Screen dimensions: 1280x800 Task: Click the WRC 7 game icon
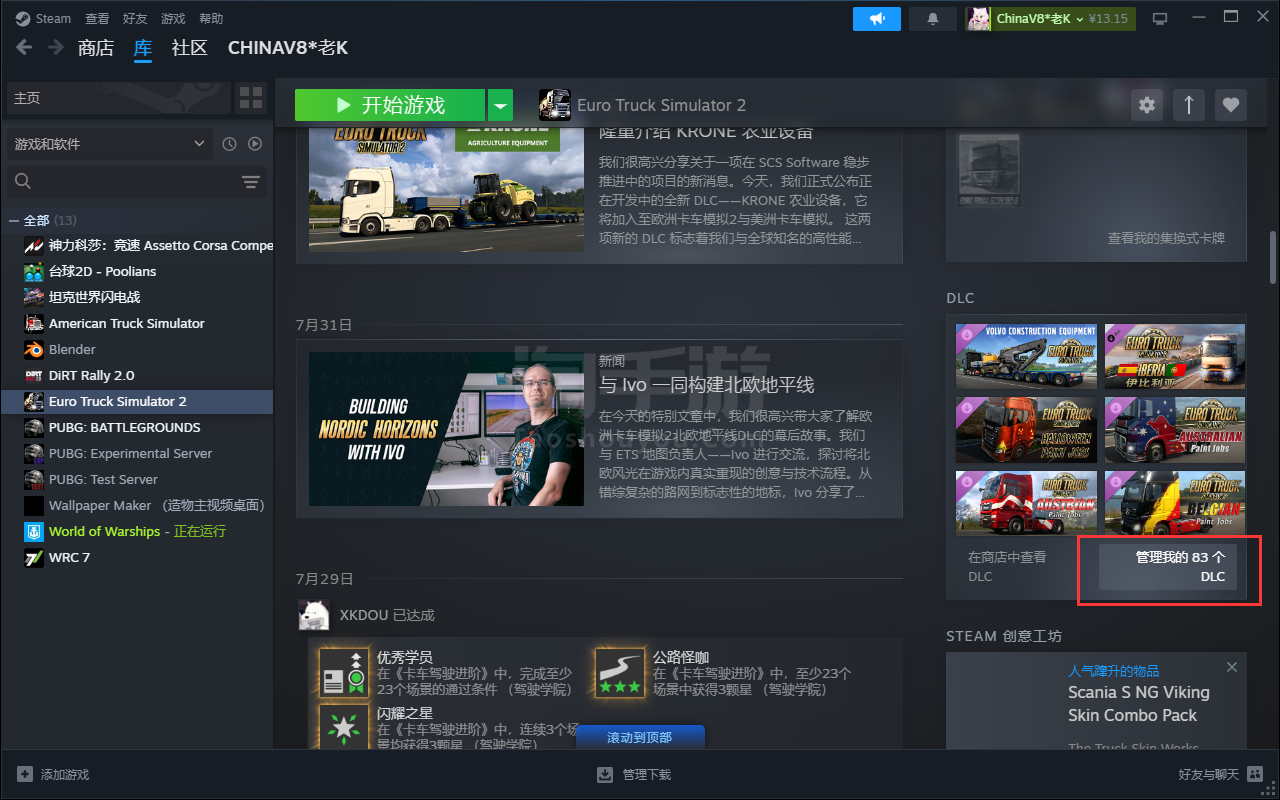(34, 557)
